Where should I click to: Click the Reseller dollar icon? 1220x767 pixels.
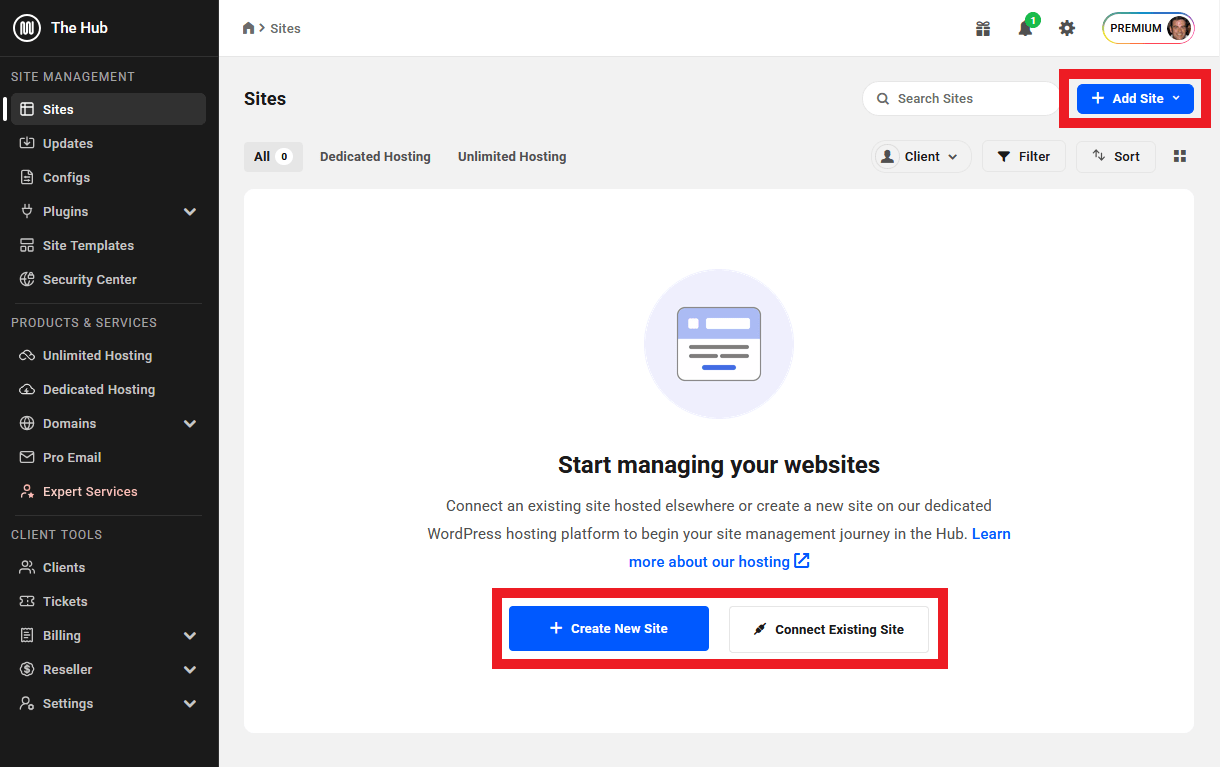[27, 669]
